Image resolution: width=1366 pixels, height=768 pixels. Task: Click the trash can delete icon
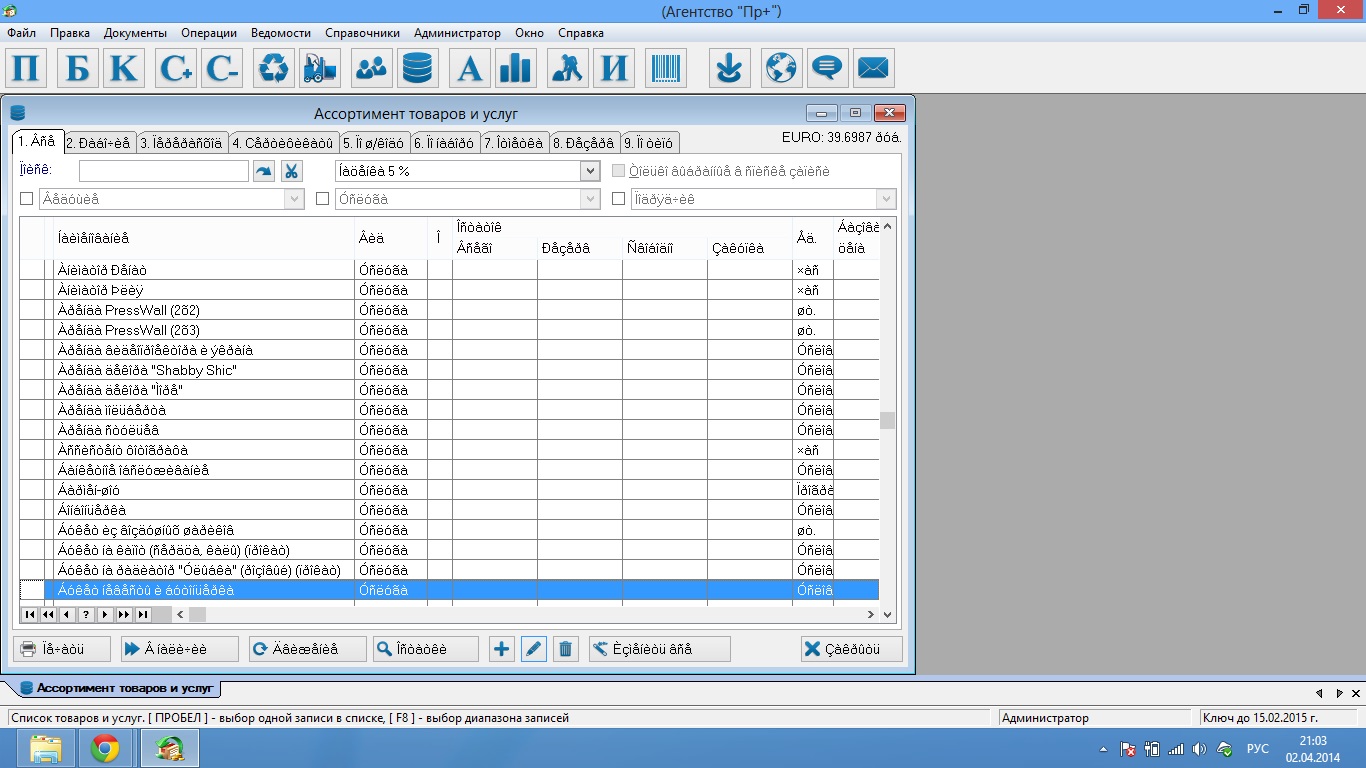pyautogui.click(x=565, y=649)
